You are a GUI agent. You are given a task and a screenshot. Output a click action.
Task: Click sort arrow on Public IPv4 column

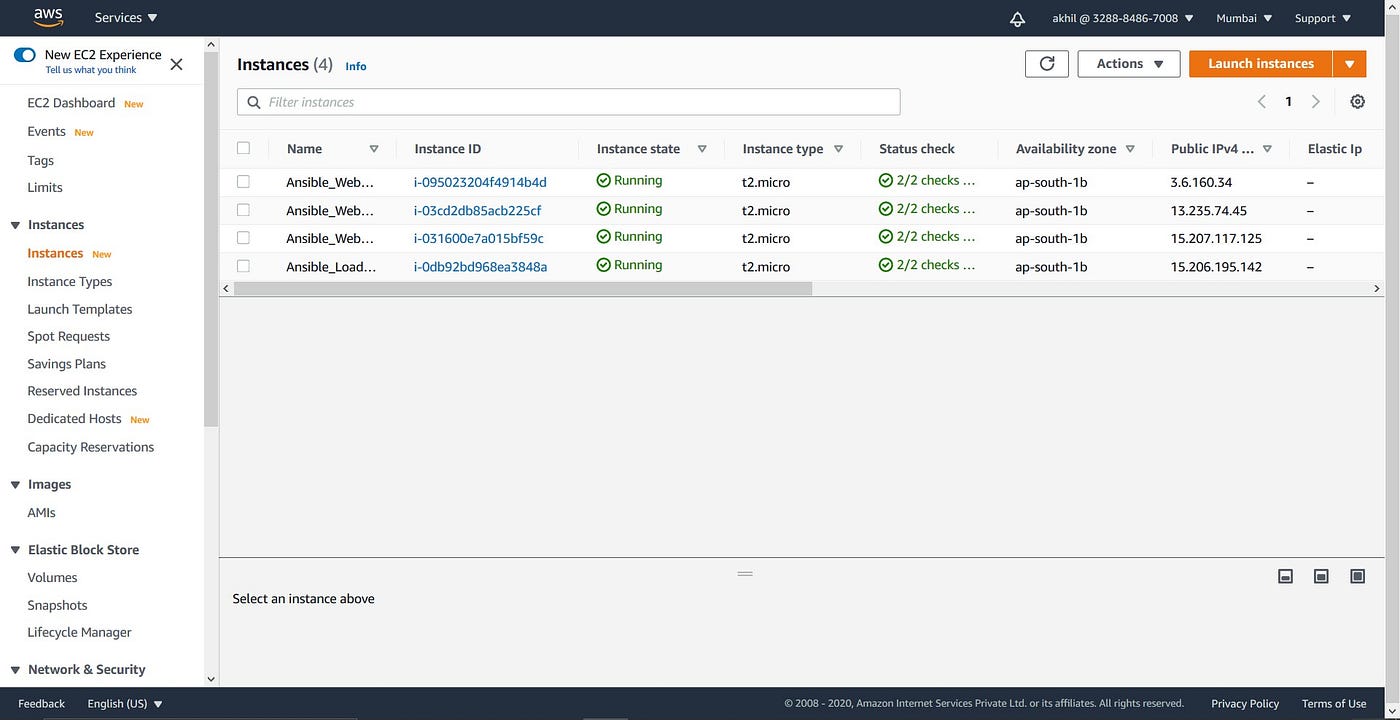[1267, 149]
